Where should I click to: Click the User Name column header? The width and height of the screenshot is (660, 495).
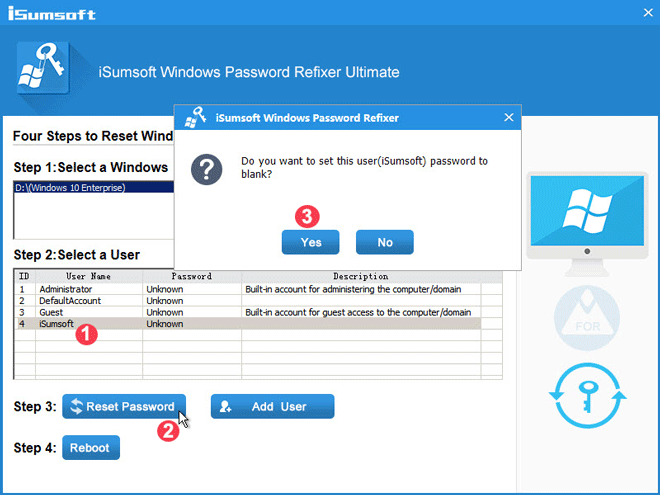point(89,276)
